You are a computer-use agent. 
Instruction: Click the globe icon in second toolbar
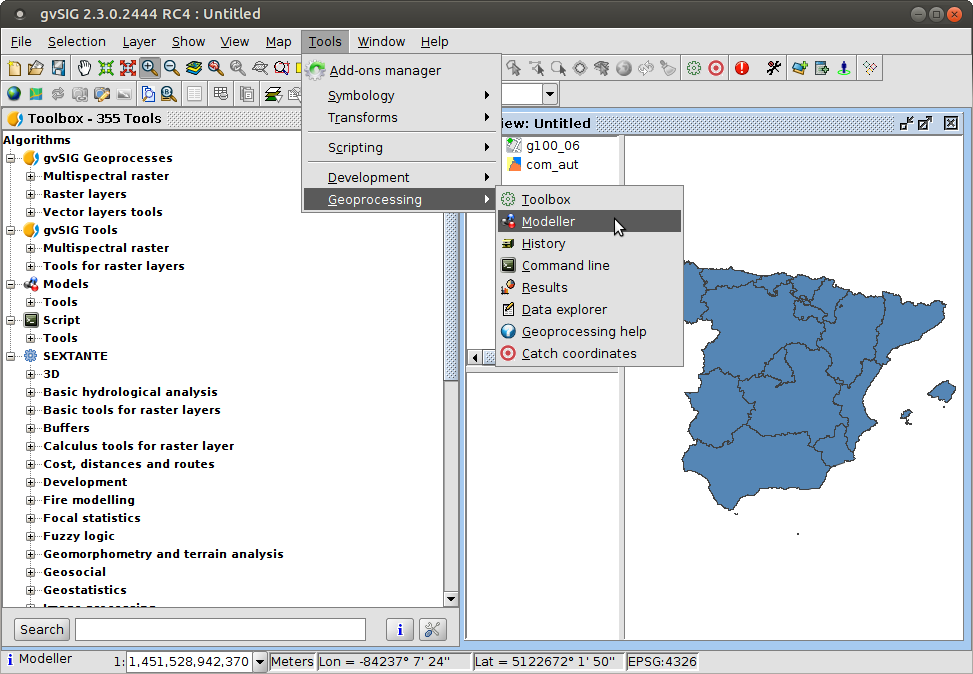14,94
